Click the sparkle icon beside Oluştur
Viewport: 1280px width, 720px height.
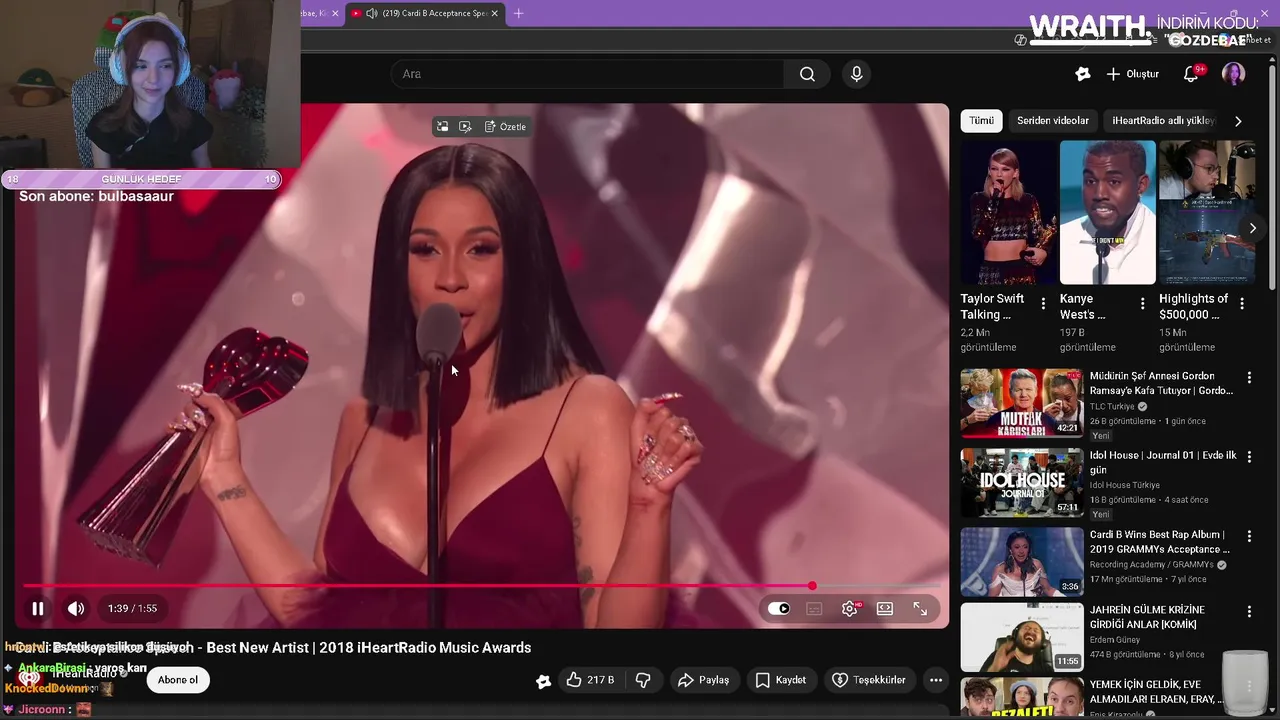(x=1082, y=74)
